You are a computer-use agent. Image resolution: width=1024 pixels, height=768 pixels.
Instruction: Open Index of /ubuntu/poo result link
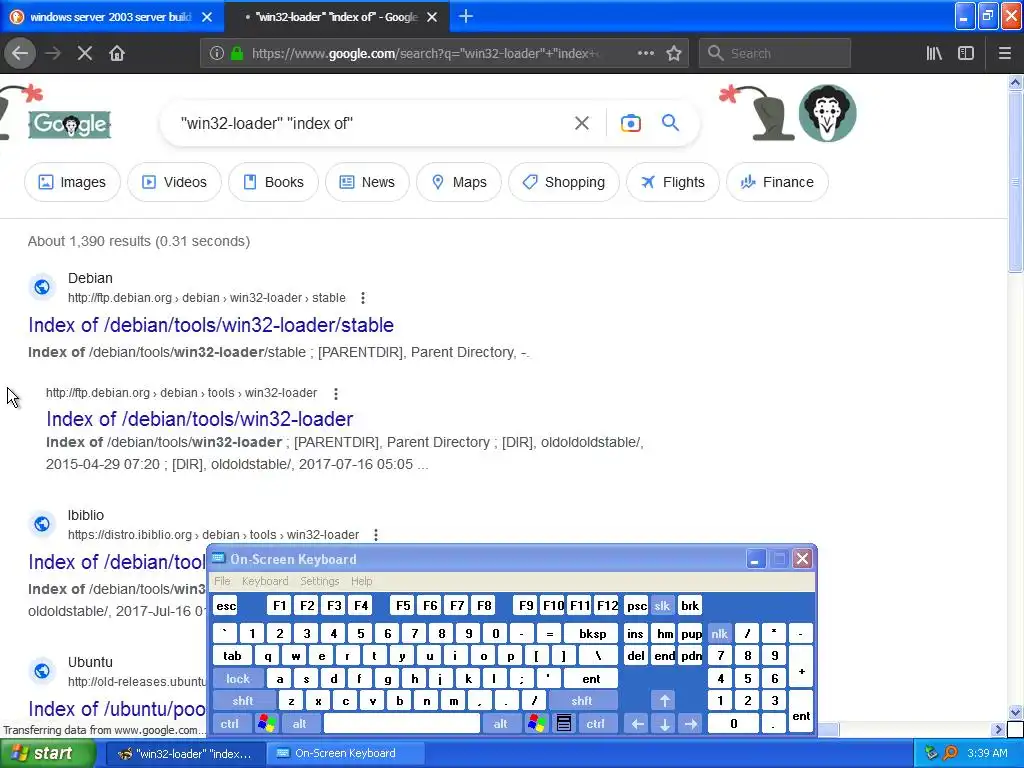[117, 709]
